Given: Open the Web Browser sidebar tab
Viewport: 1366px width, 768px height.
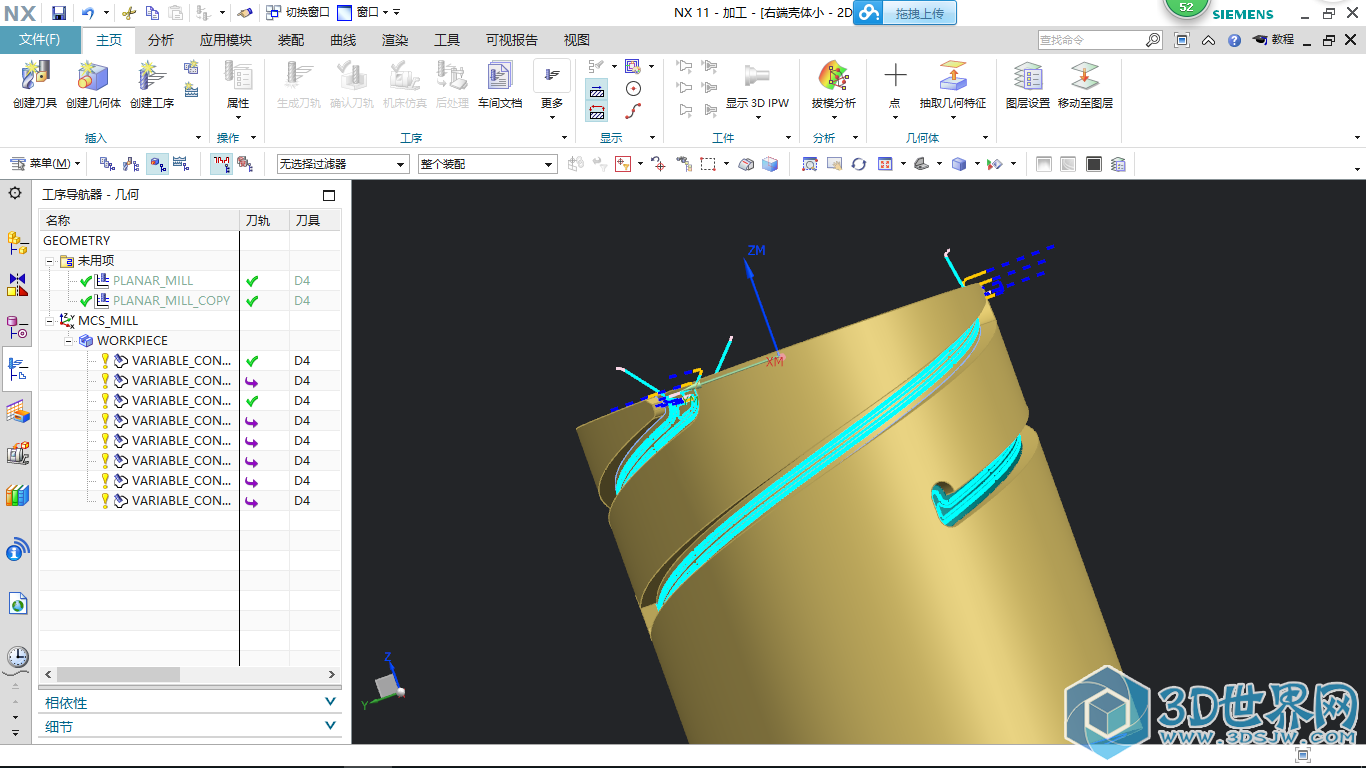Looking at the screenshot, I should 17,603.
